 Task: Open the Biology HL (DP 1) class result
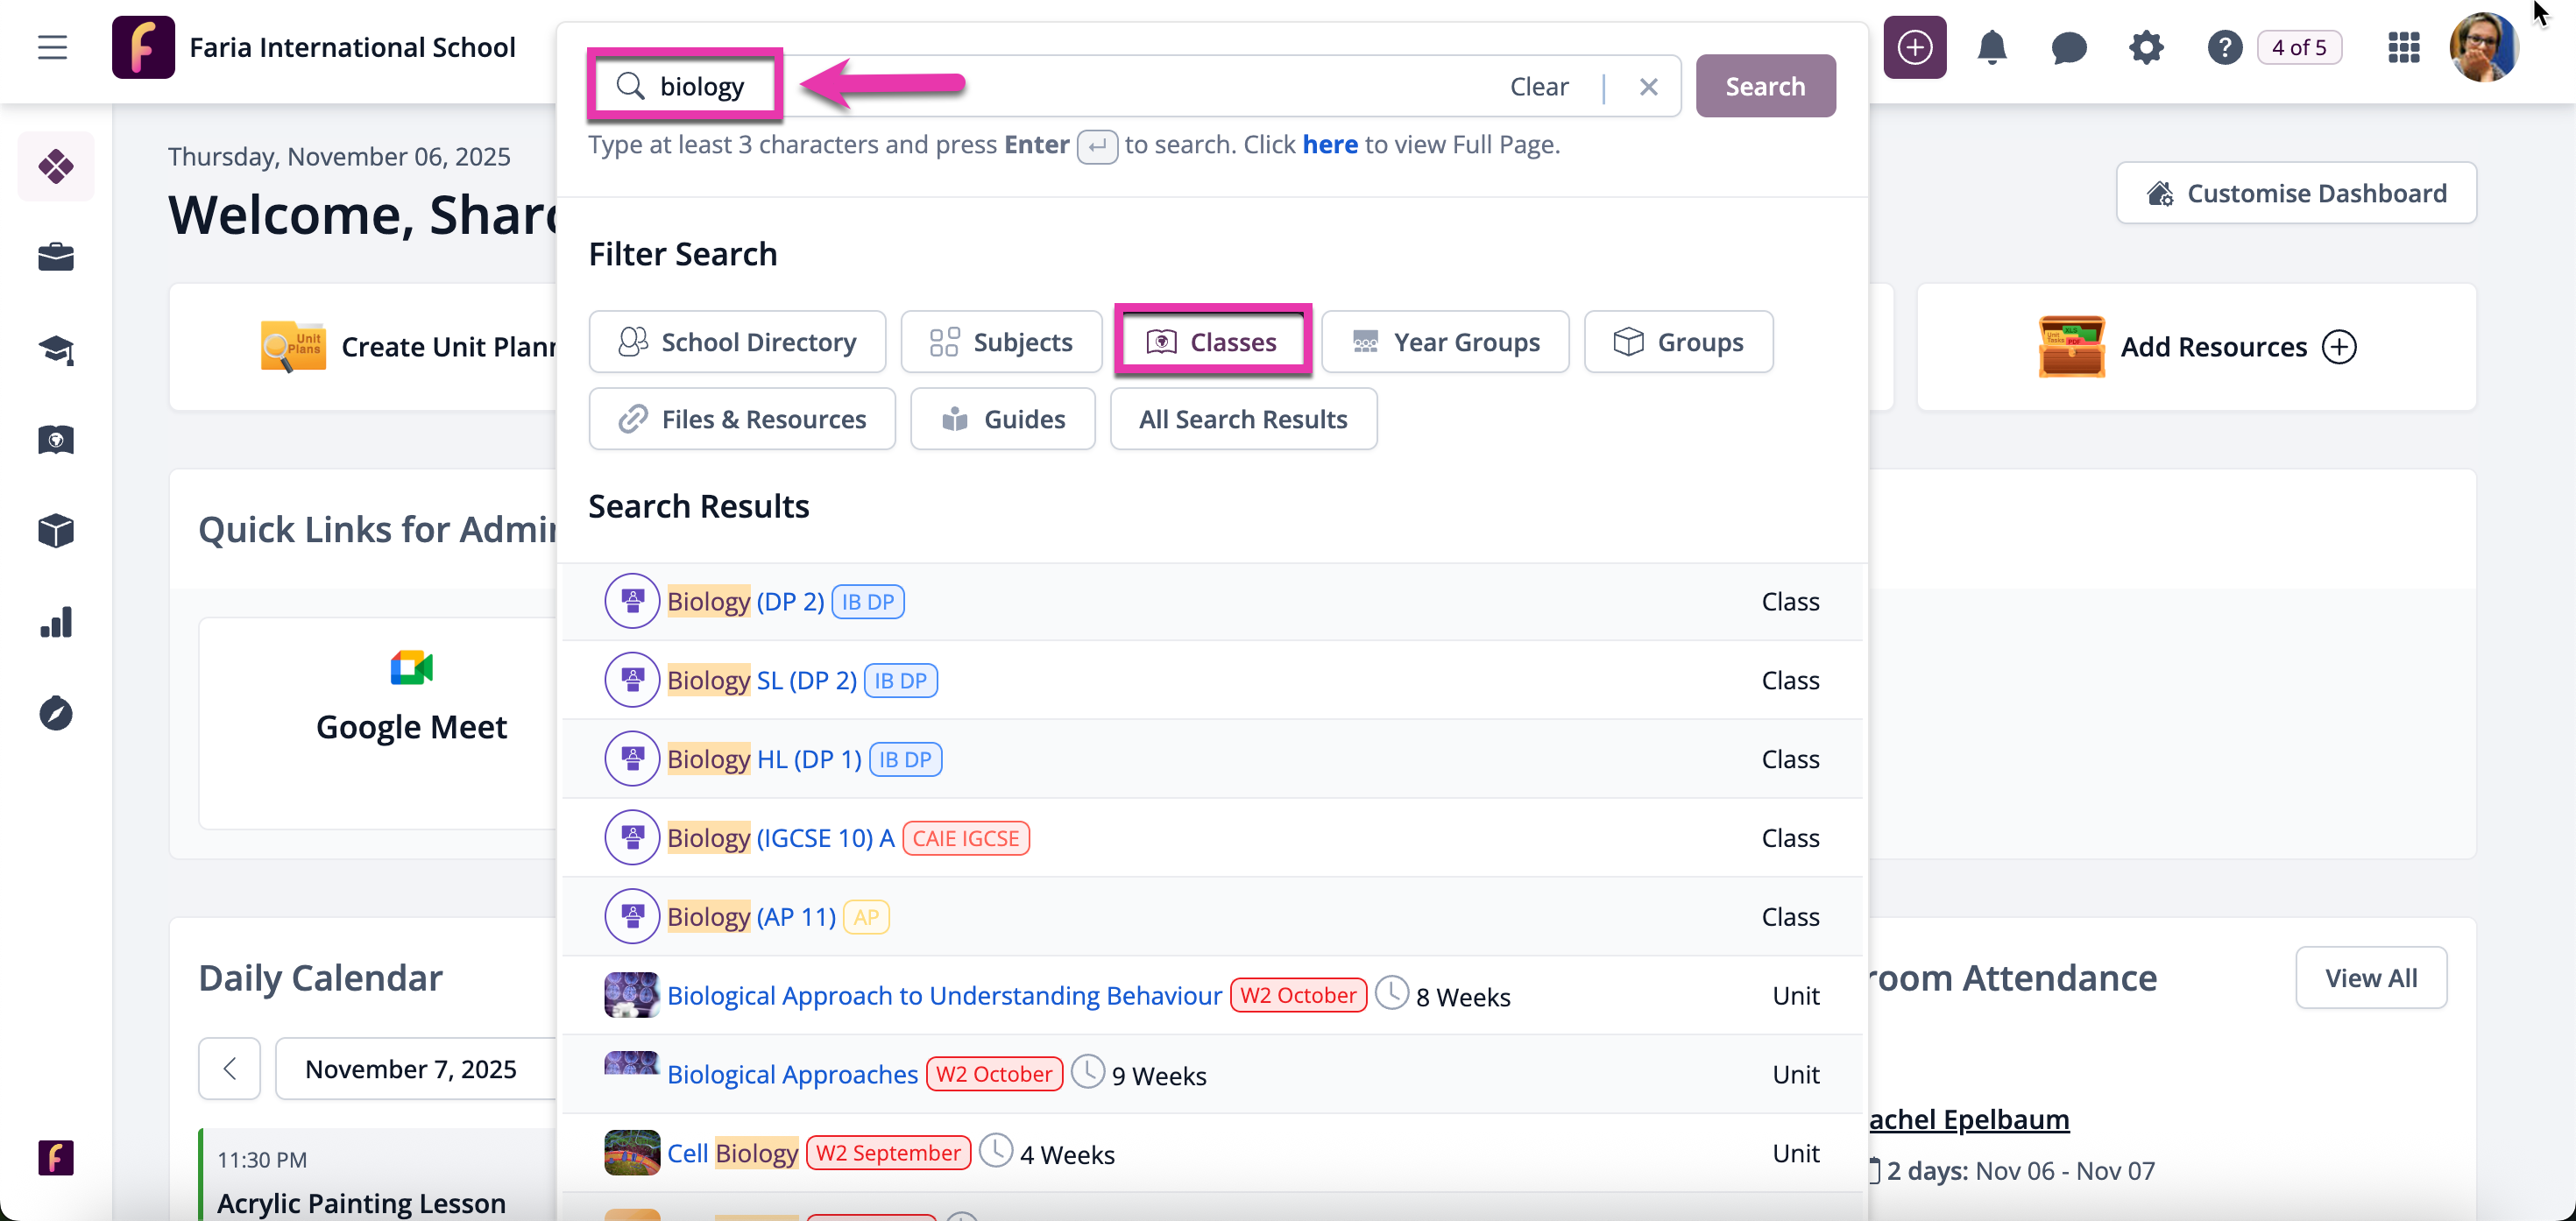coord(764,760)
